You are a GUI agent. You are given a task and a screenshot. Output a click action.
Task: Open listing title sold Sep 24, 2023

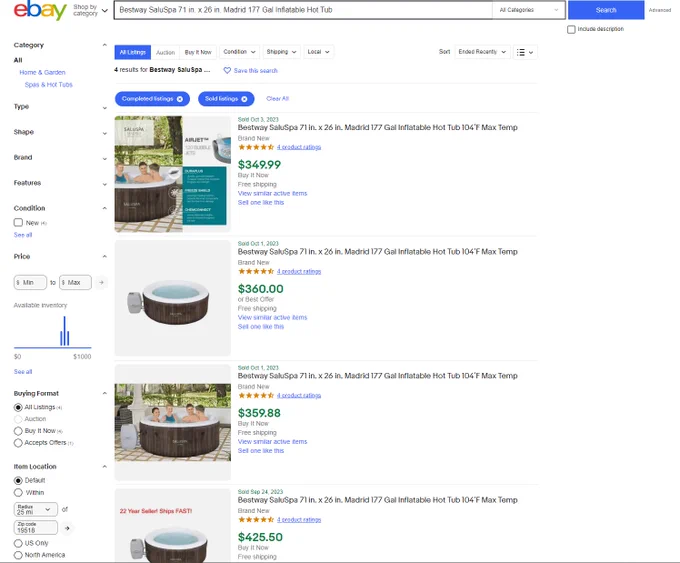378,500
